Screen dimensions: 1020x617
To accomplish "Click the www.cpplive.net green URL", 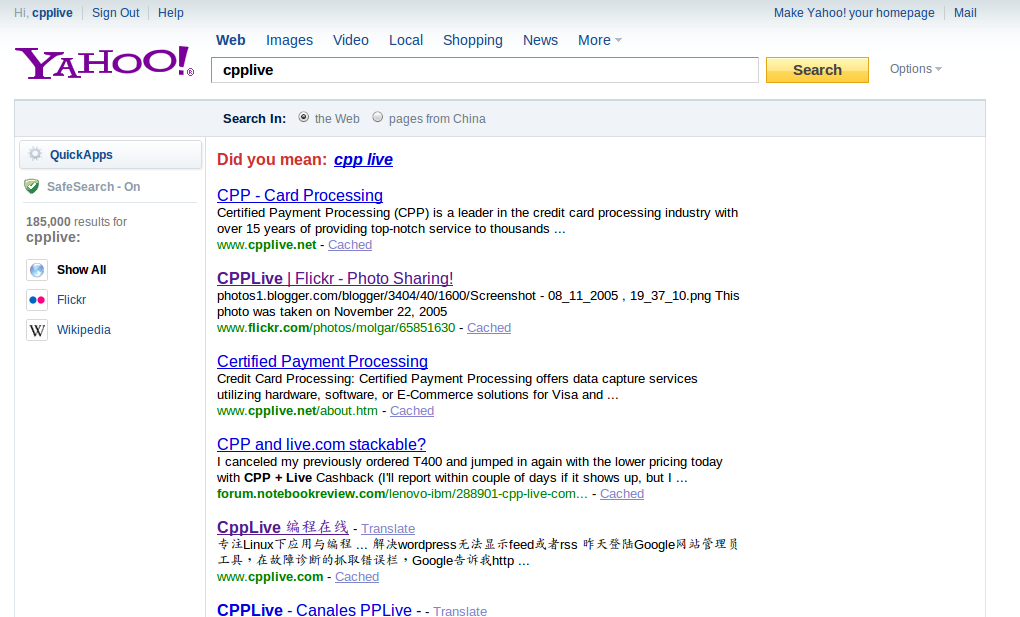I will pyautogui.click(x=267, y=245).
